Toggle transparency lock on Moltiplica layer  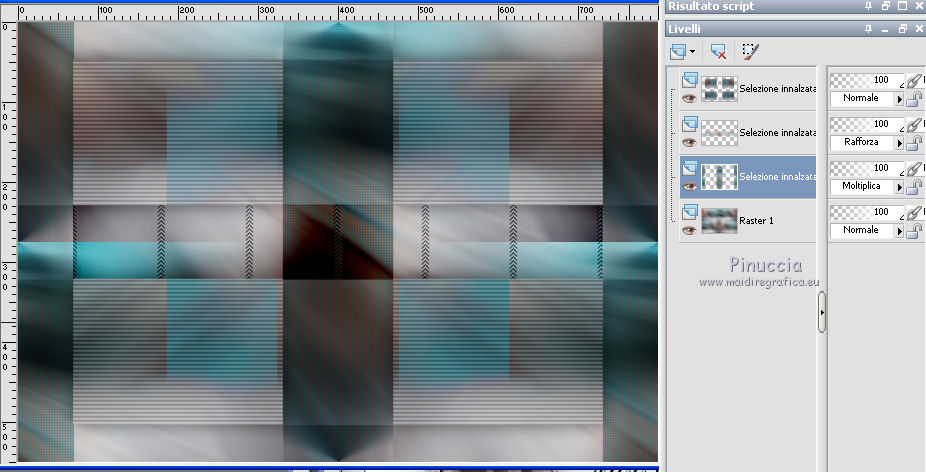coord(914,187)
